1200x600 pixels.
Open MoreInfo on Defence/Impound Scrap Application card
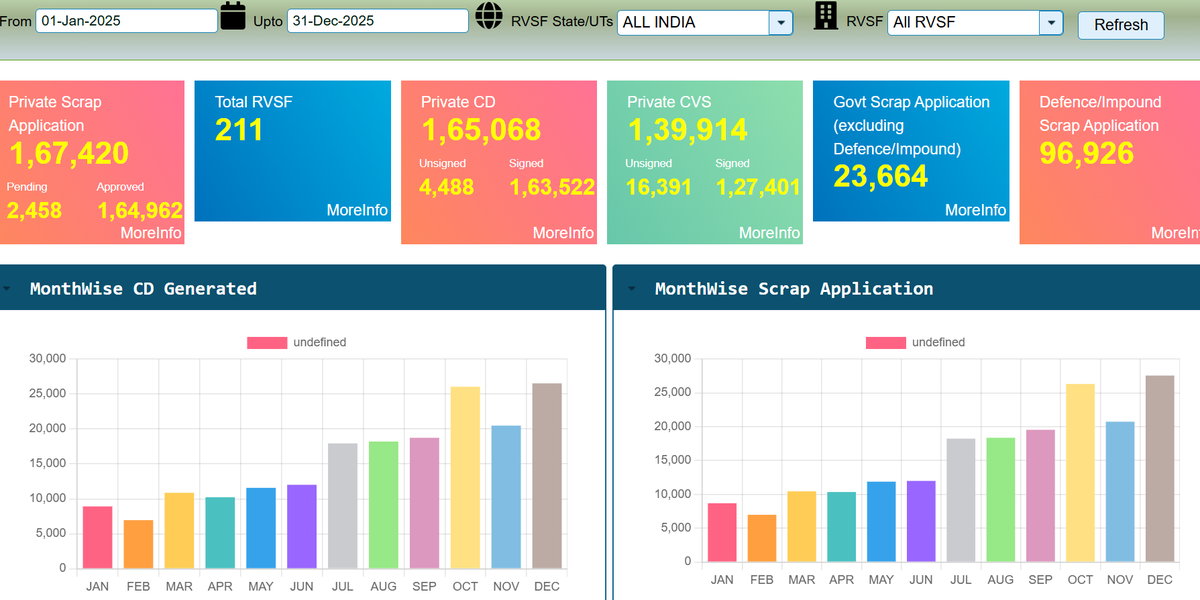[x=1175, y=233]
